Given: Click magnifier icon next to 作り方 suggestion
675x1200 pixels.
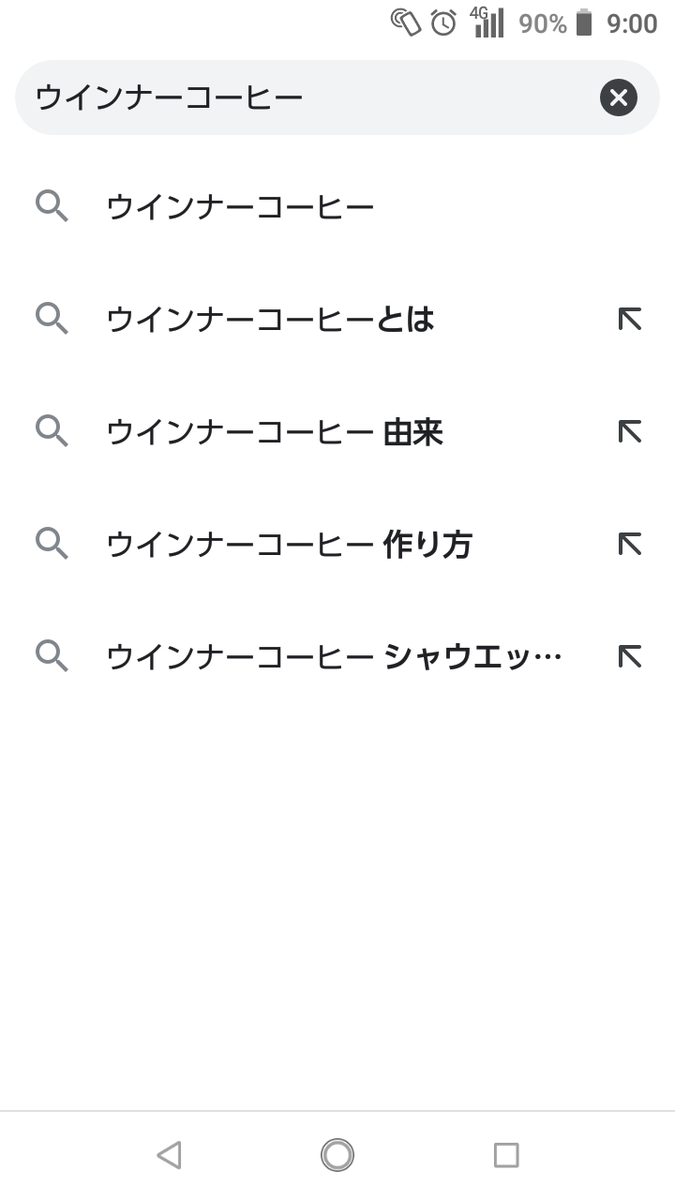Looking at the screenshot, I should point(51,544).
